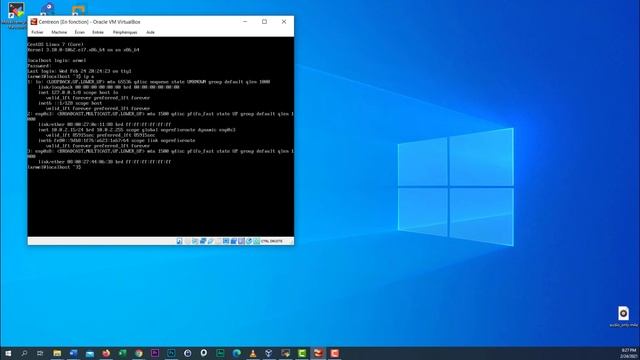Viewport: 640px width, 360px height.
Task: Select the first desktop shortcut at top-left
Action: (x=16, y=16)
